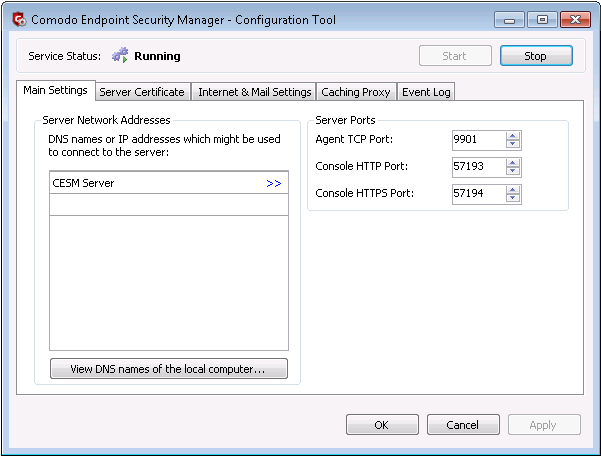Click the Console HTTP Port label
The image size is (601, 457).
click(361, 166)
